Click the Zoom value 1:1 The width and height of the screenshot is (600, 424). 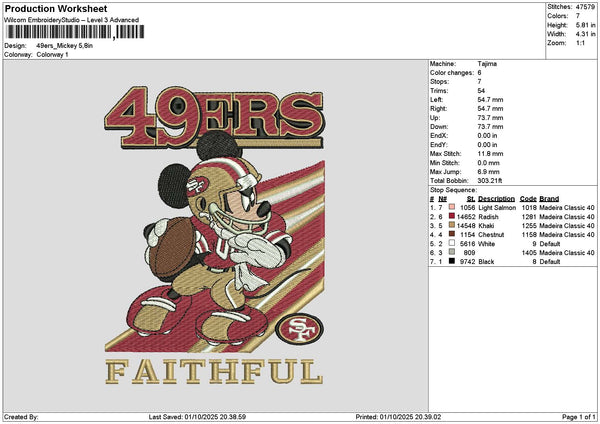point(580,43)
